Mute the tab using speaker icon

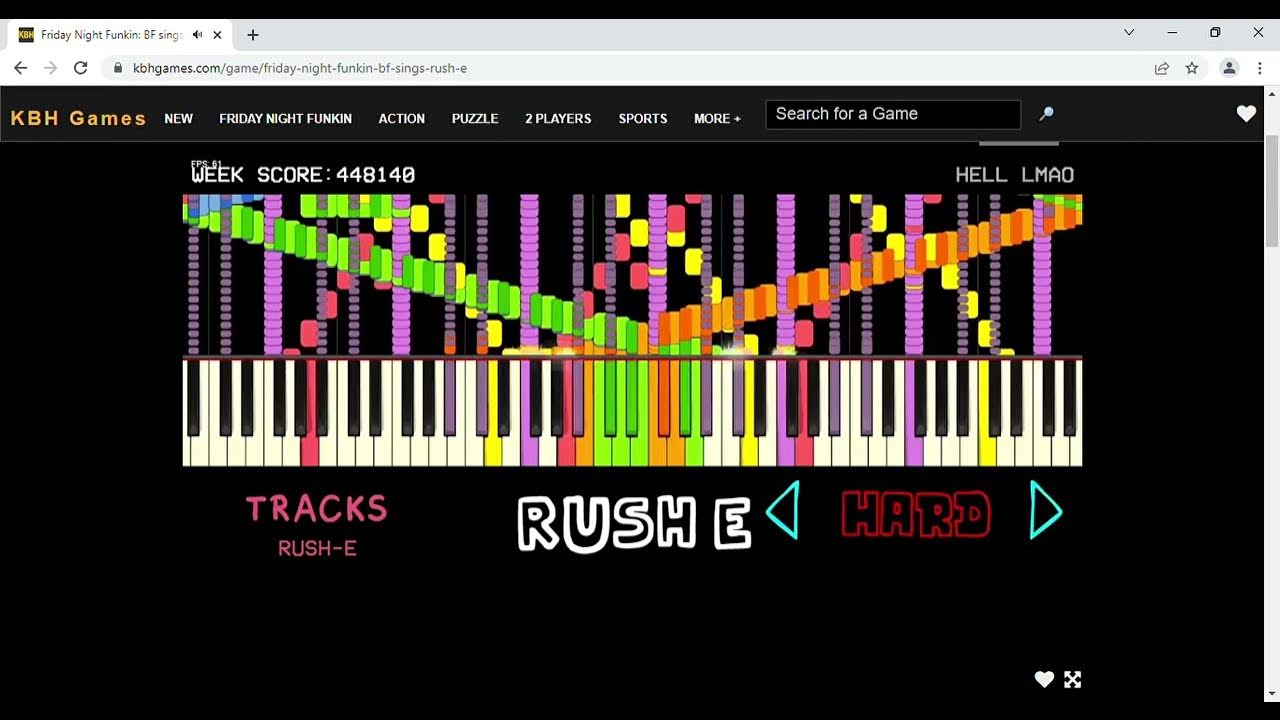(x=197, y=34)
